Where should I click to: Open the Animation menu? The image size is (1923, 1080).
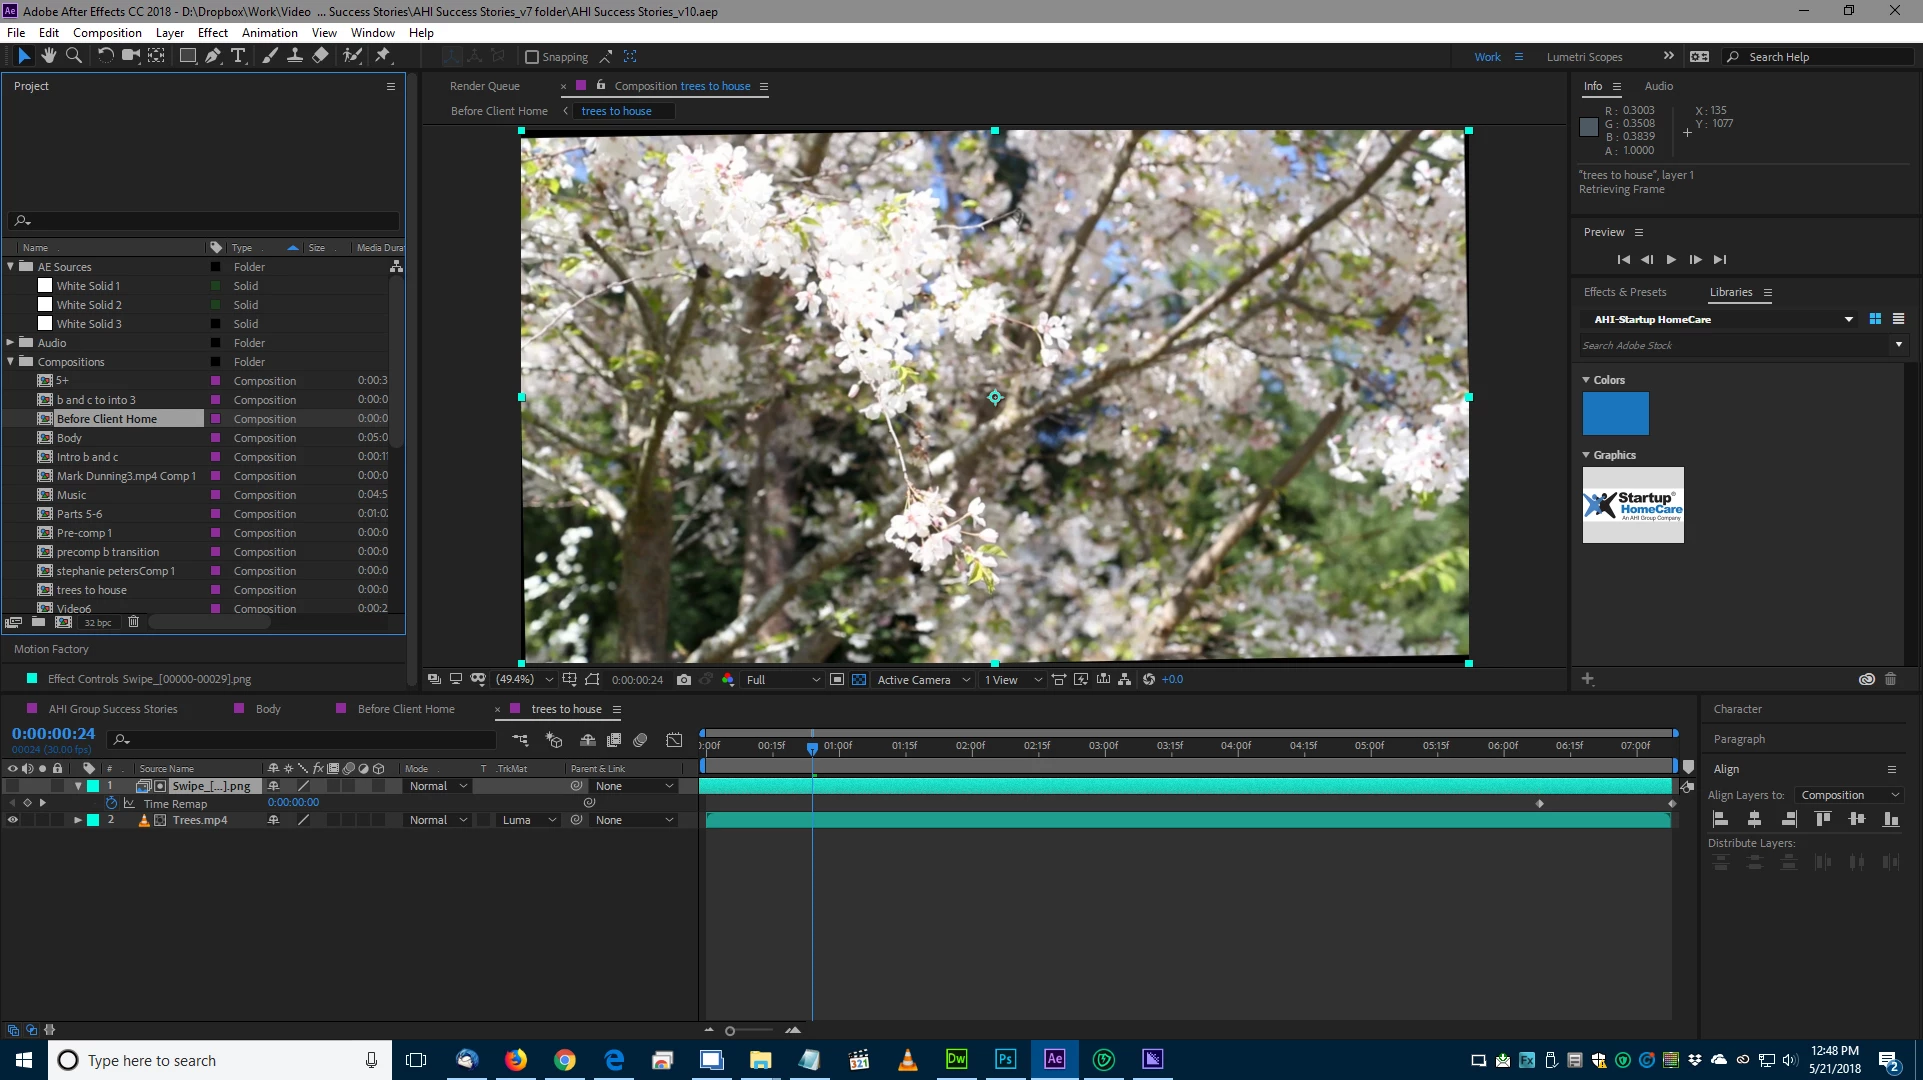click(x=269, y=32)
